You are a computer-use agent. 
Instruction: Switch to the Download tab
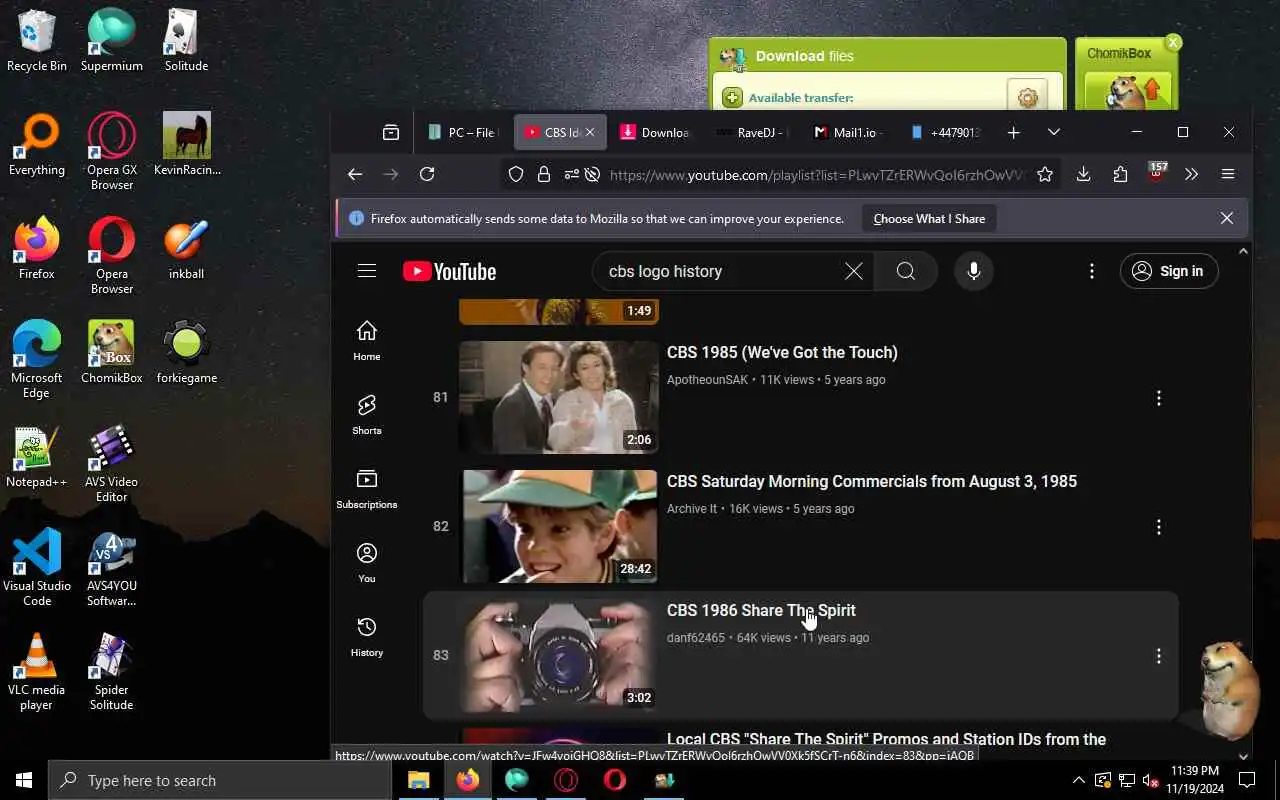pos(655,132)
